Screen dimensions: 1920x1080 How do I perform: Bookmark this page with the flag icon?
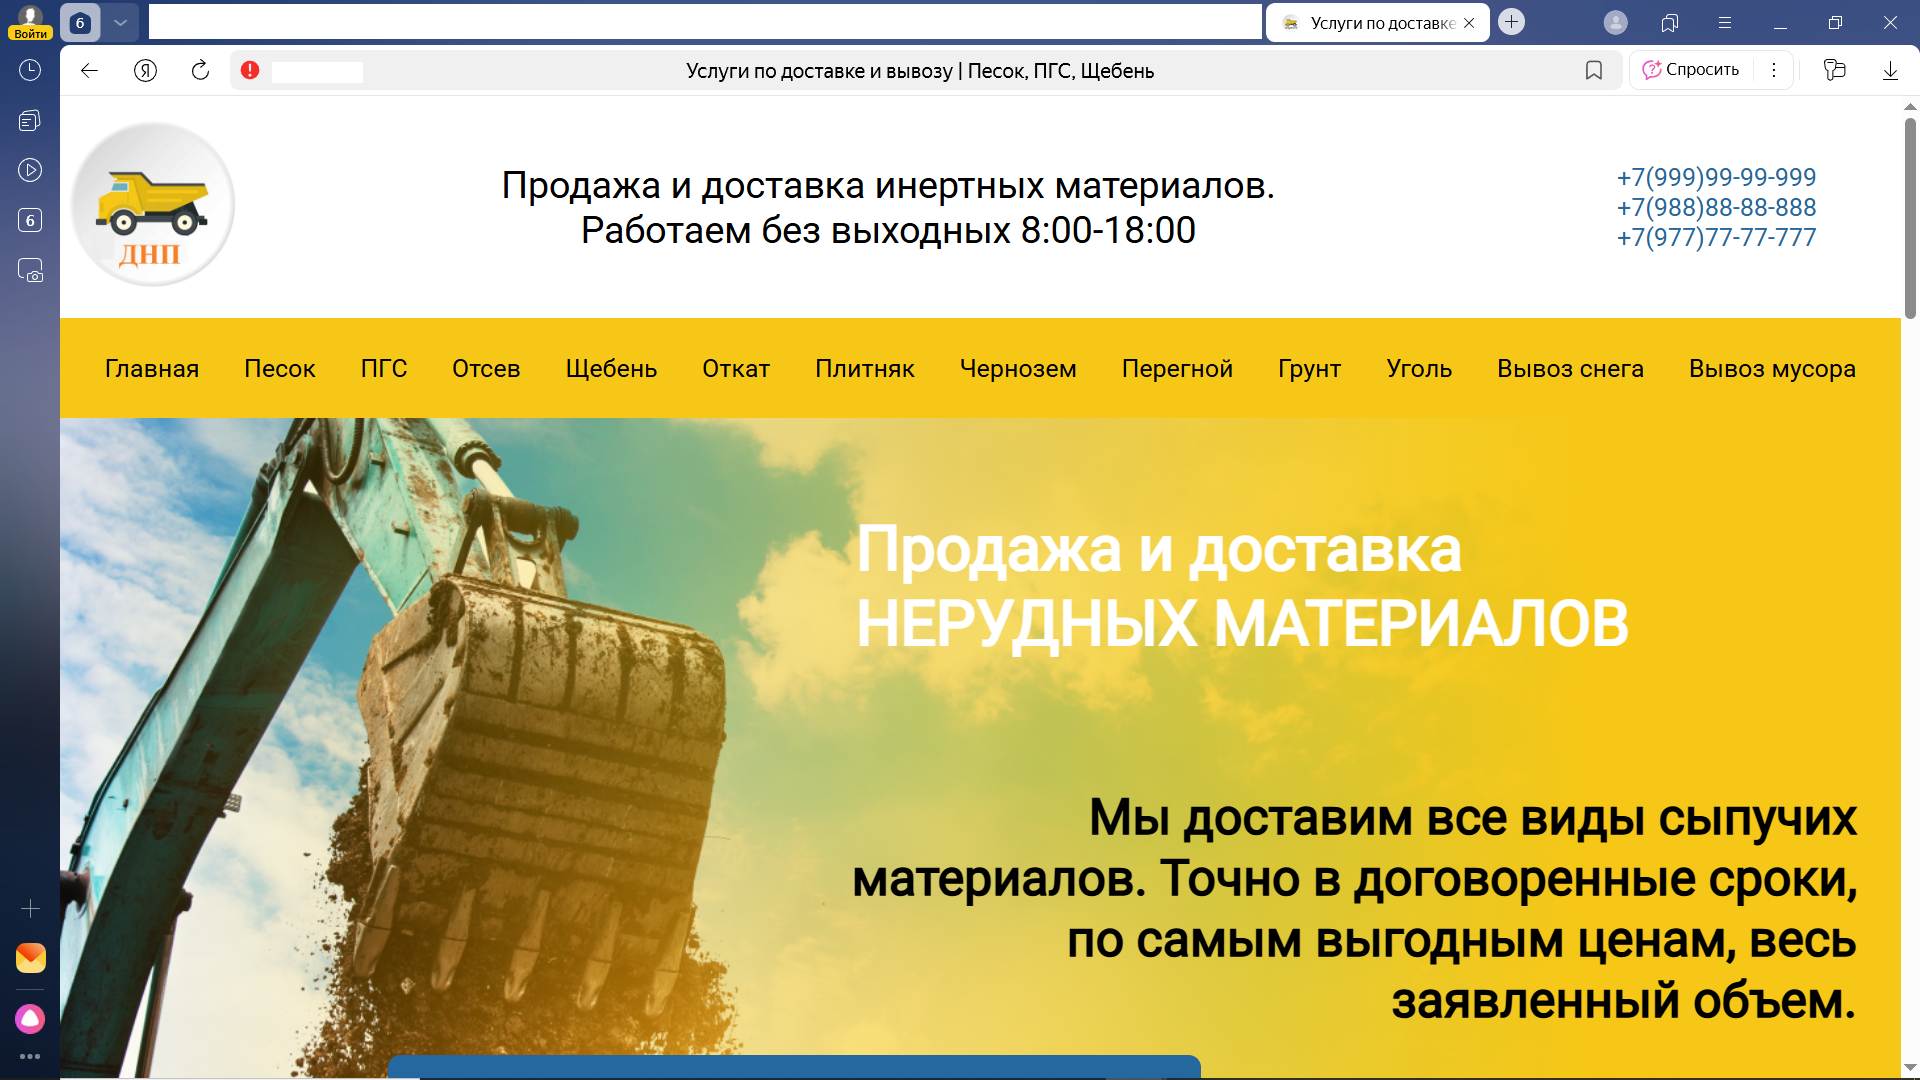(1594, 70)
